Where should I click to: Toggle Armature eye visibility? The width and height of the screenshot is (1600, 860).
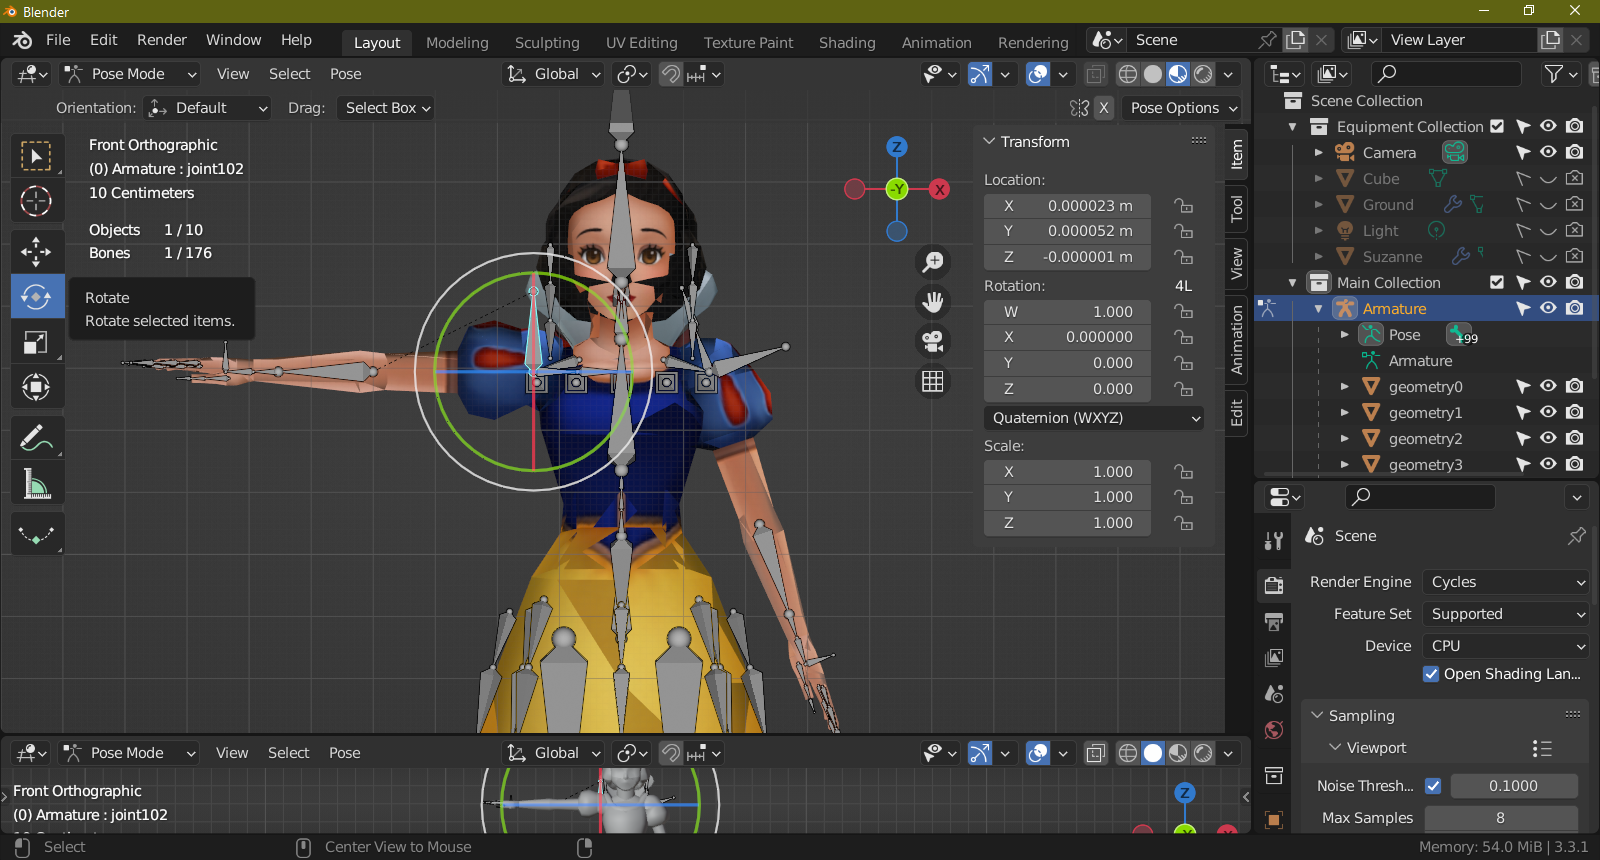(1548, 308)
